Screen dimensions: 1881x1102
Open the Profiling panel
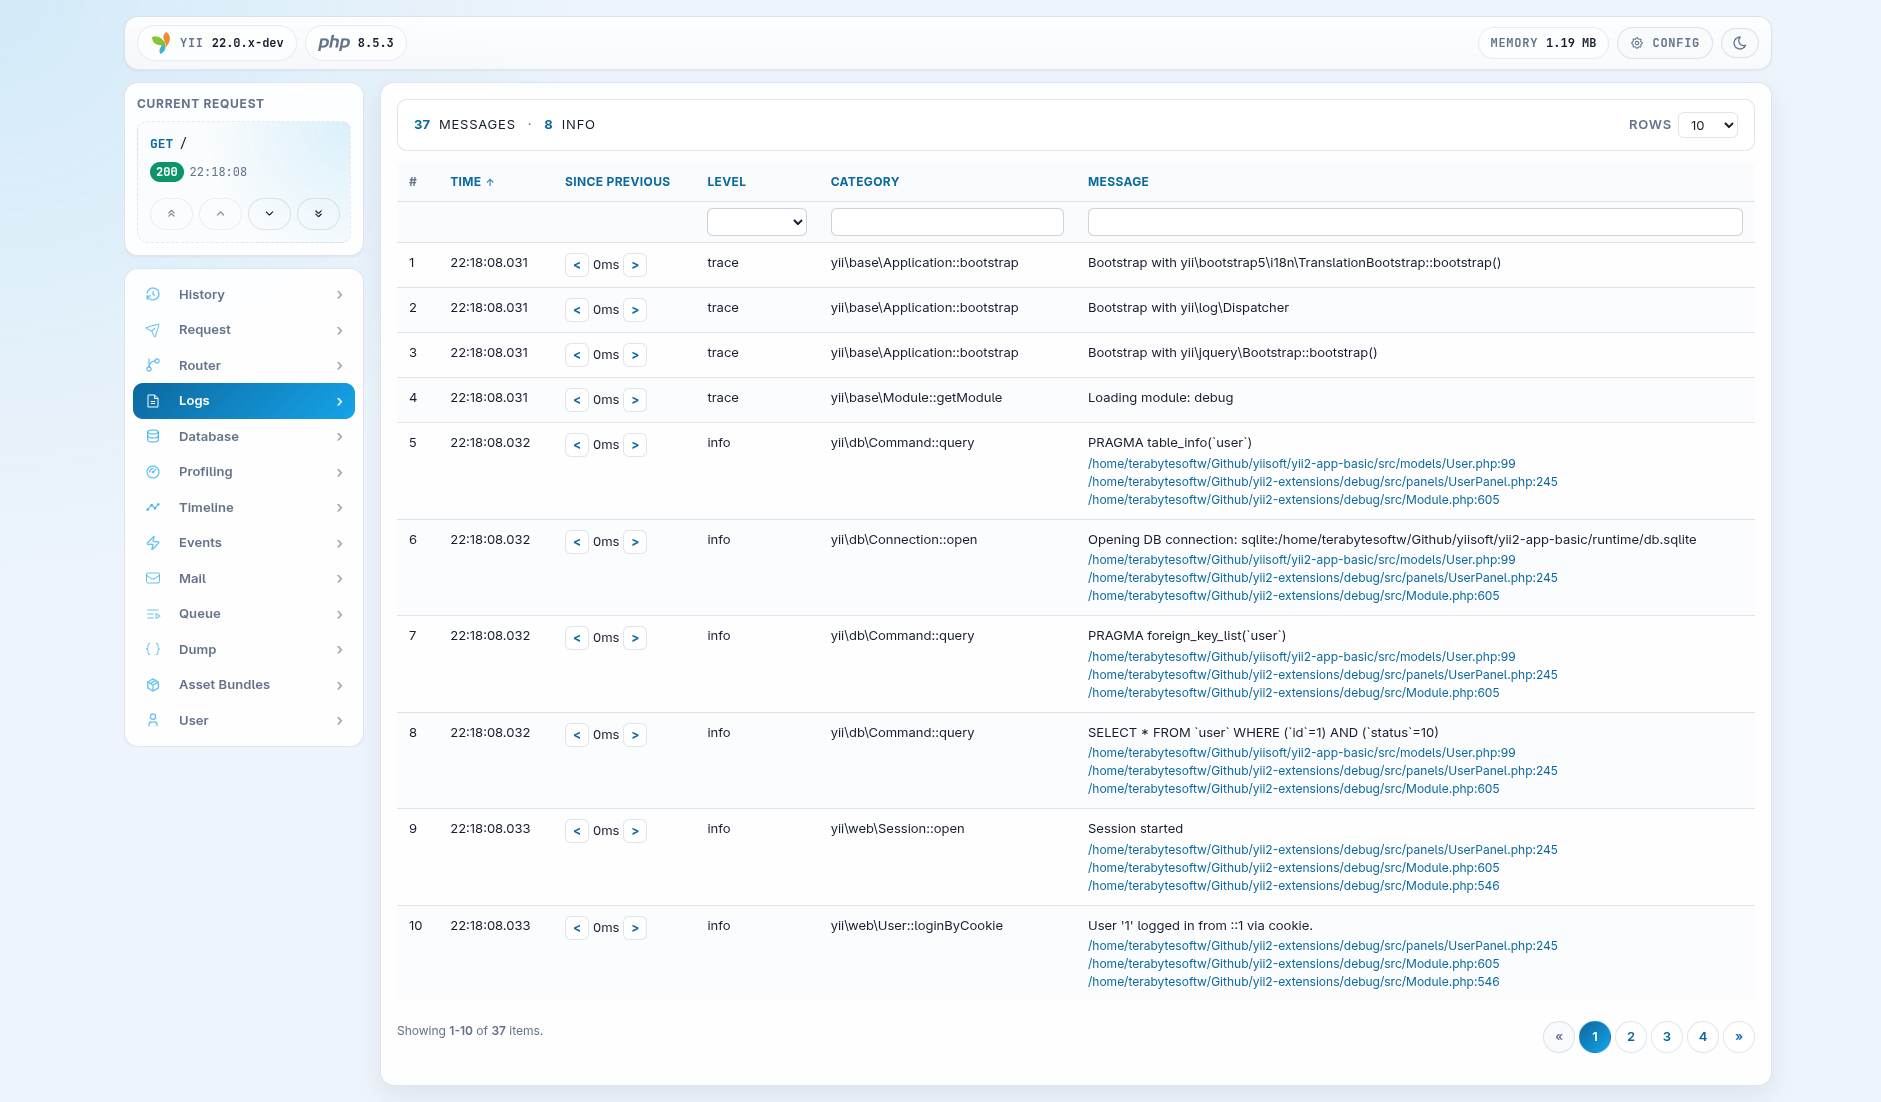pos(244,472)
